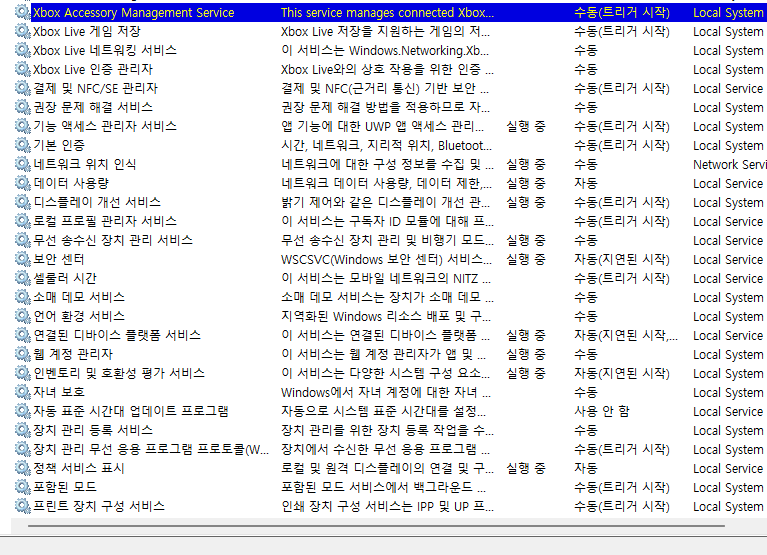Image resolution: width=767 pixels, height=555 pixels.
Task: Click gear icon of 인벤토리 및 호환성 평가 서비스
Action: pyautogui.click(x=23, y=373)
